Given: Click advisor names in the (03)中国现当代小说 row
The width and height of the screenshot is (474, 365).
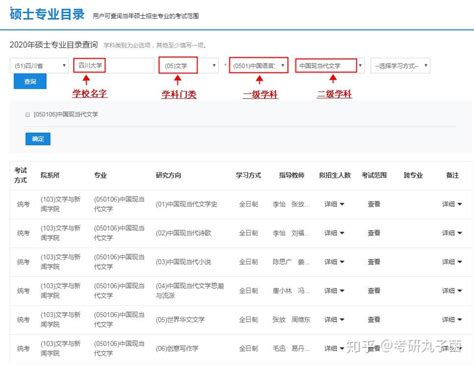Looking at the screenshot, I should pos(291,262).
